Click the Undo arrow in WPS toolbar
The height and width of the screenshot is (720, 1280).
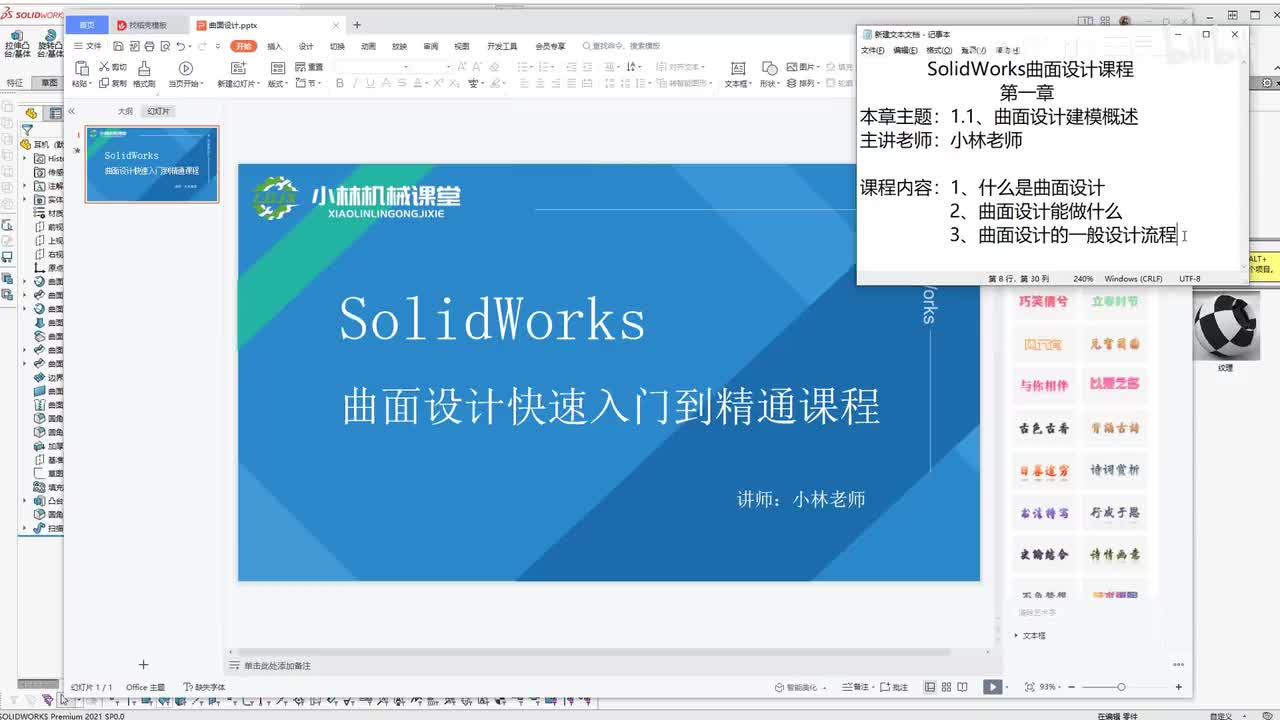click(x=180, y=46)
